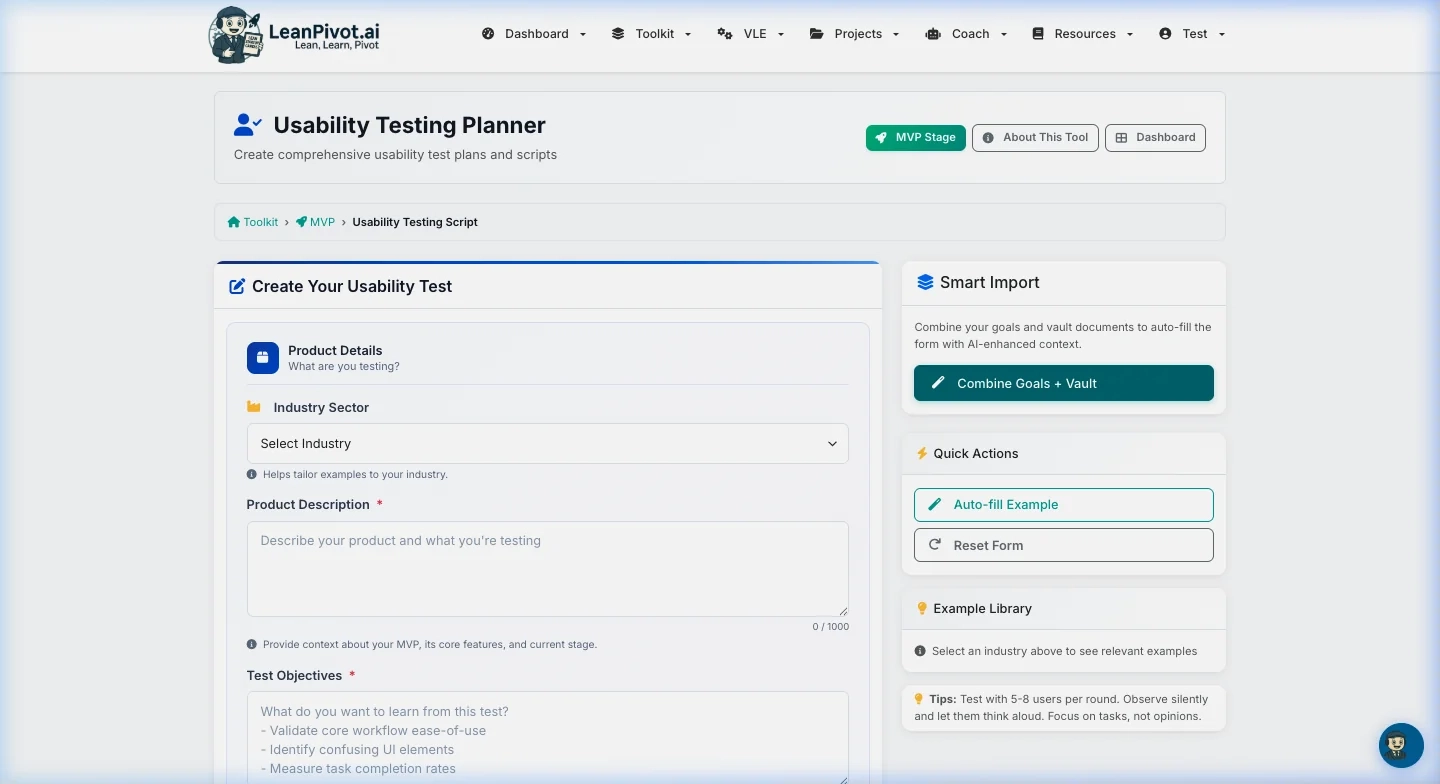Open the chat assistant mascot button
The image size is (1440, 784).
1400,745
